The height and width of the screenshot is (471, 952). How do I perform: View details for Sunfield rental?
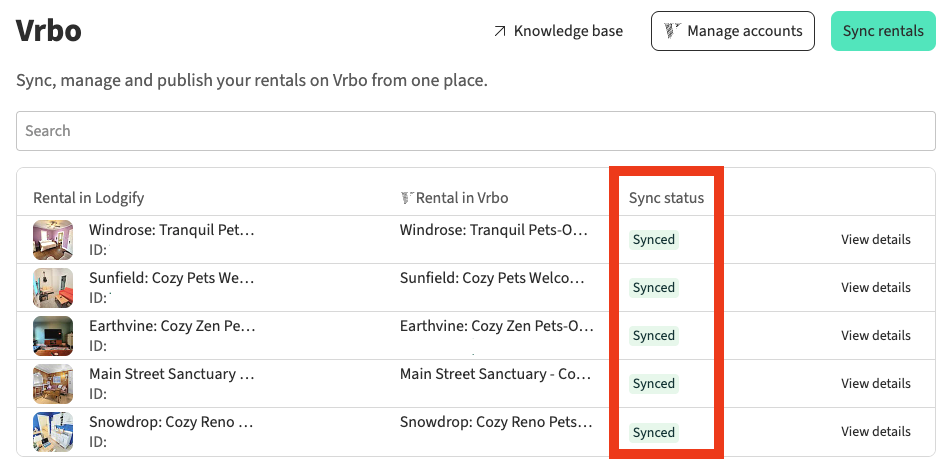coord(875,288)
